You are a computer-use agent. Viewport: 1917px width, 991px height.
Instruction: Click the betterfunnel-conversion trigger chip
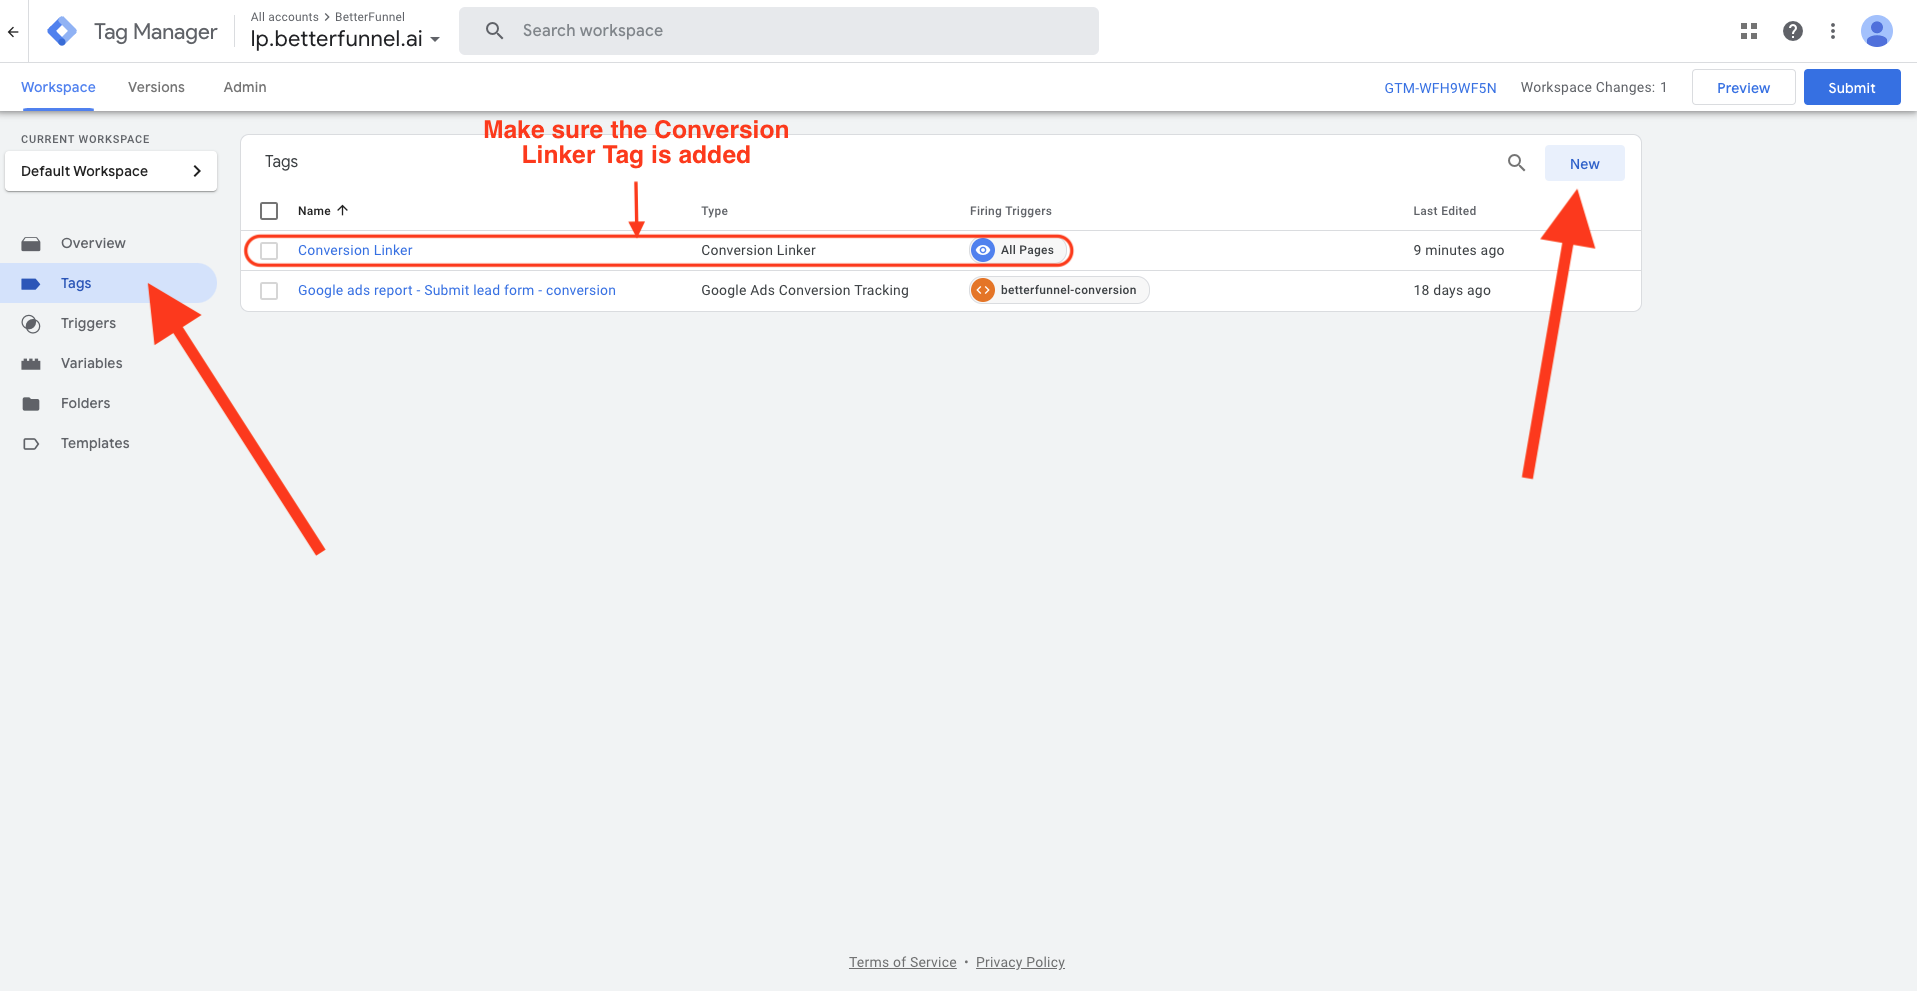point(1058,290)
